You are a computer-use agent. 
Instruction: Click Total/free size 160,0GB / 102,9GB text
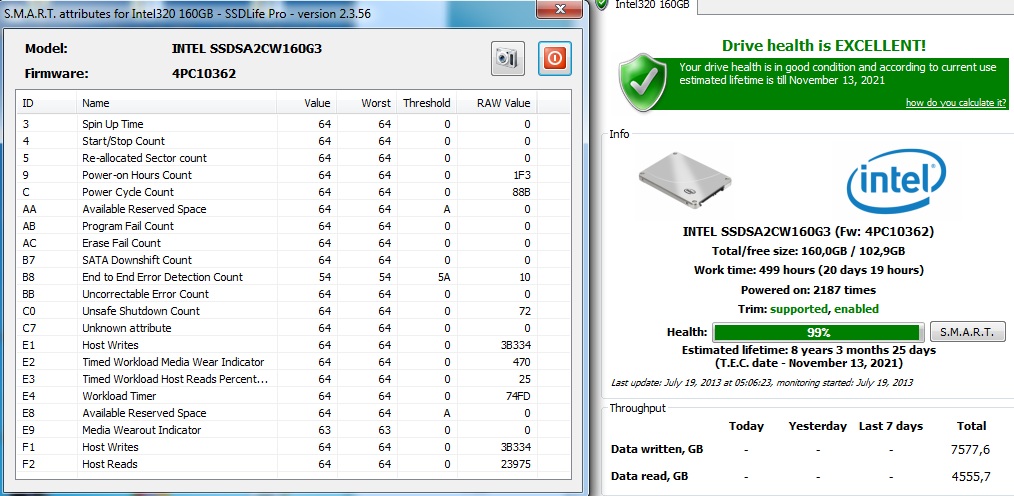(x=808, y=251)
